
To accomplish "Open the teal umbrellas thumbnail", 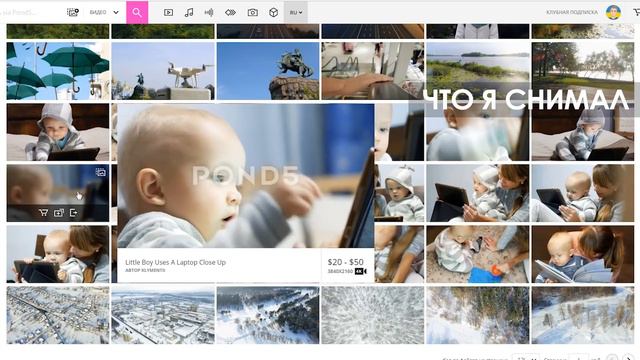I will 58,71.
